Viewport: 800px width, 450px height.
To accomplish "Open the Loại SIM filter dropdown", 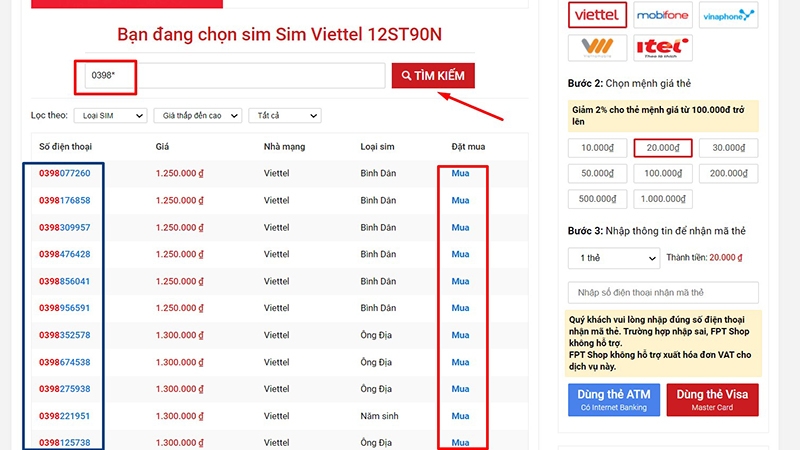I will coord(111,116).
